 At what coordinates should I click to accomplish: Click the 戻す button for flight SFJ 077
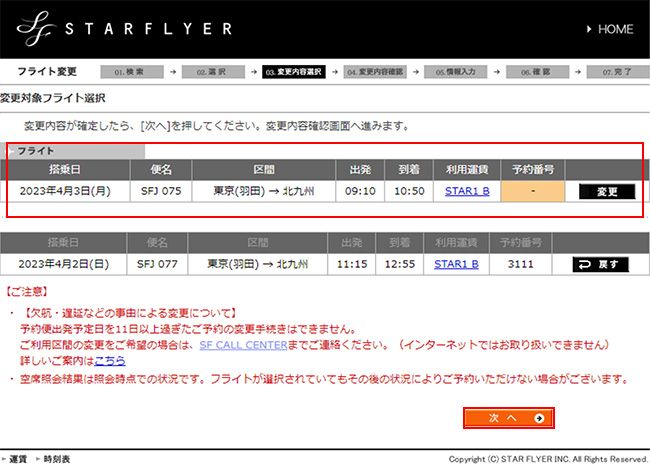[599, 265]
